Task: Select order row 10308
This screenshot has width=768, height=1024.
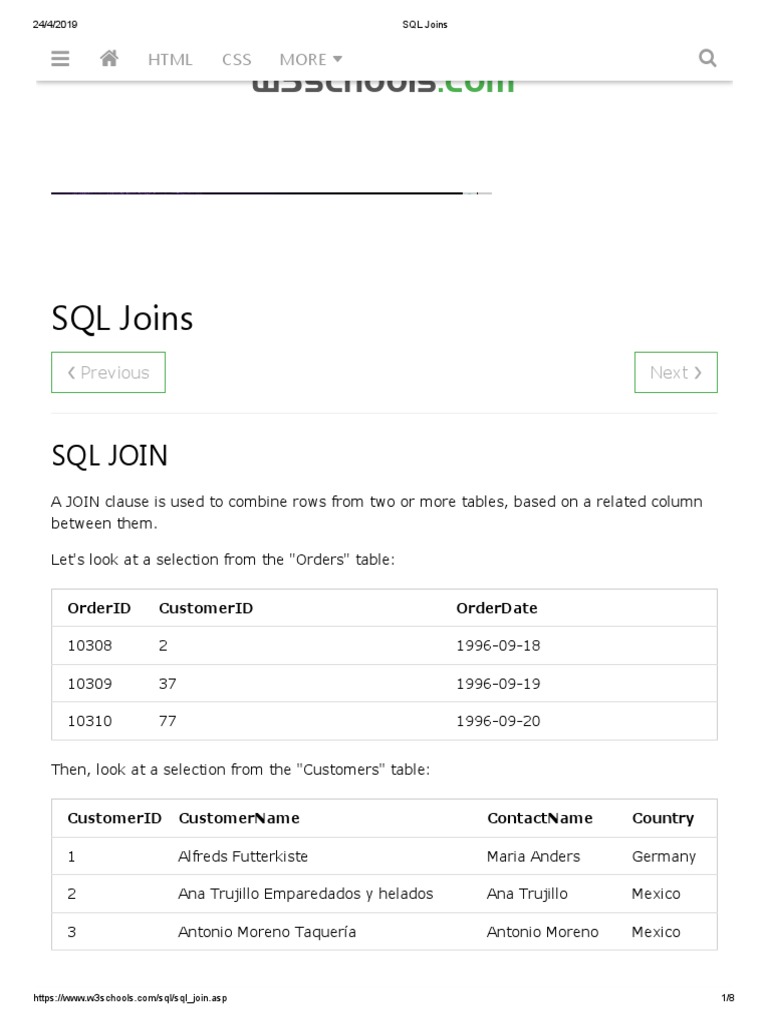Action: click(90, 646)
